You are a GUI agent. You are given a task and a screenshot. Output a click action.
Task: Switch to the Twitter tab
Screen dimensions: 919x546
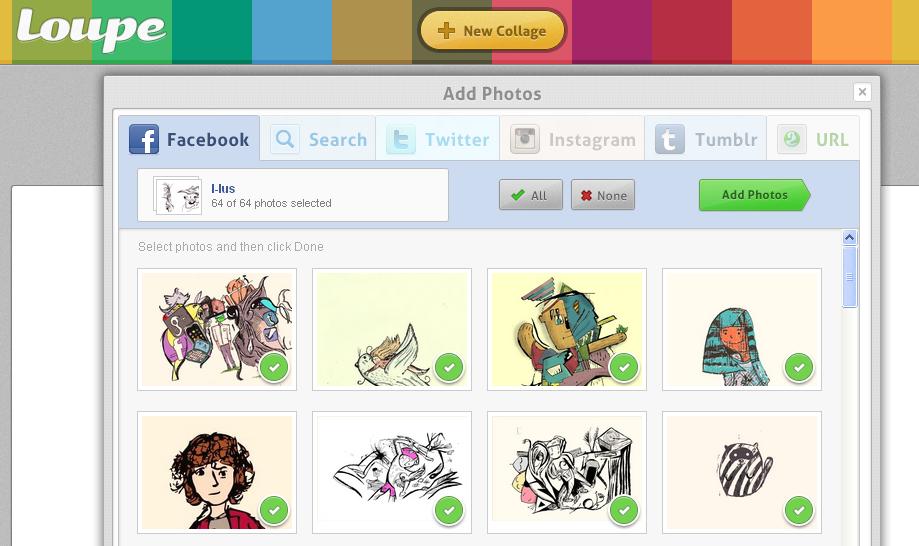tap(438, 139)
